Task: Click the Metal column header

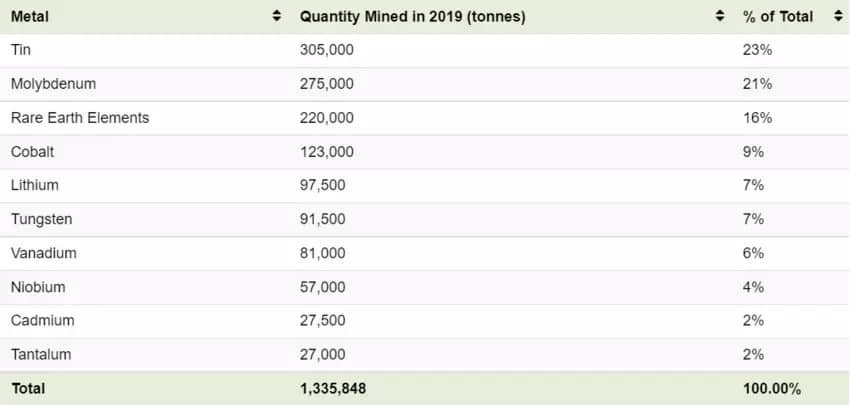Action: [x=30, y=17]
